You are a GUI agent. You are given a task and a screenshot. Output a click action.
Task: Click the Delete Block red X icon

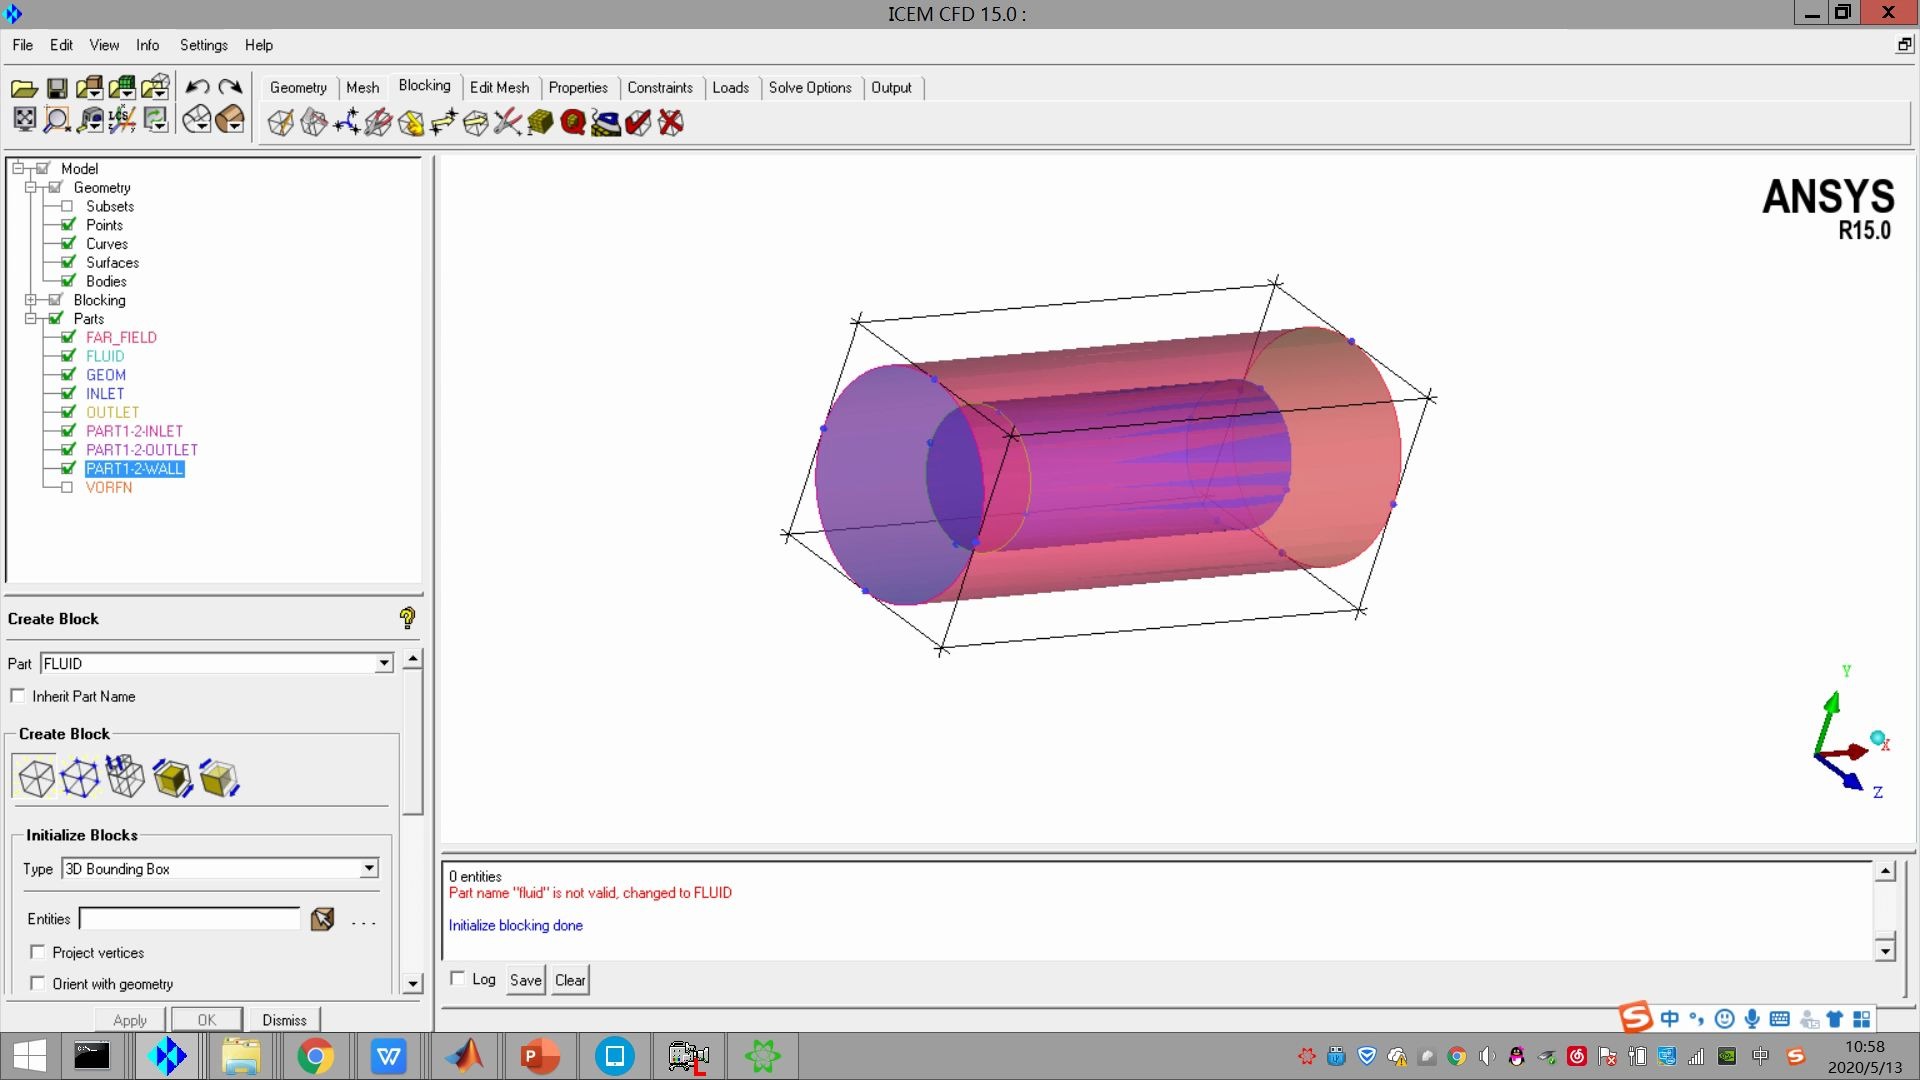pyautogui.click(x=671, y=123)
